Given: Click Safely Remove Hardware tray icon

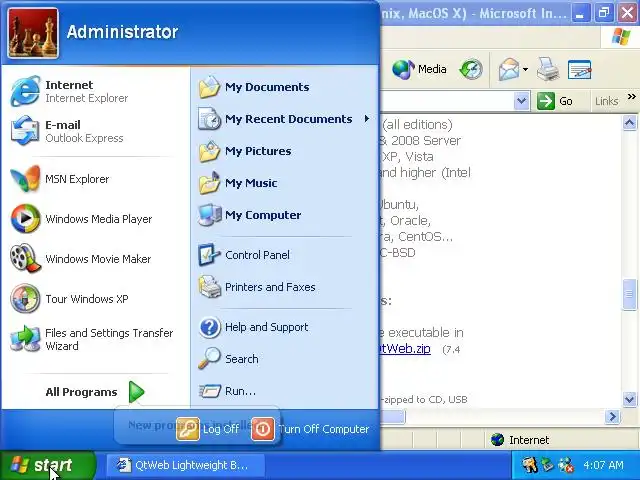Looking at the screenshot, I should 547,465.
